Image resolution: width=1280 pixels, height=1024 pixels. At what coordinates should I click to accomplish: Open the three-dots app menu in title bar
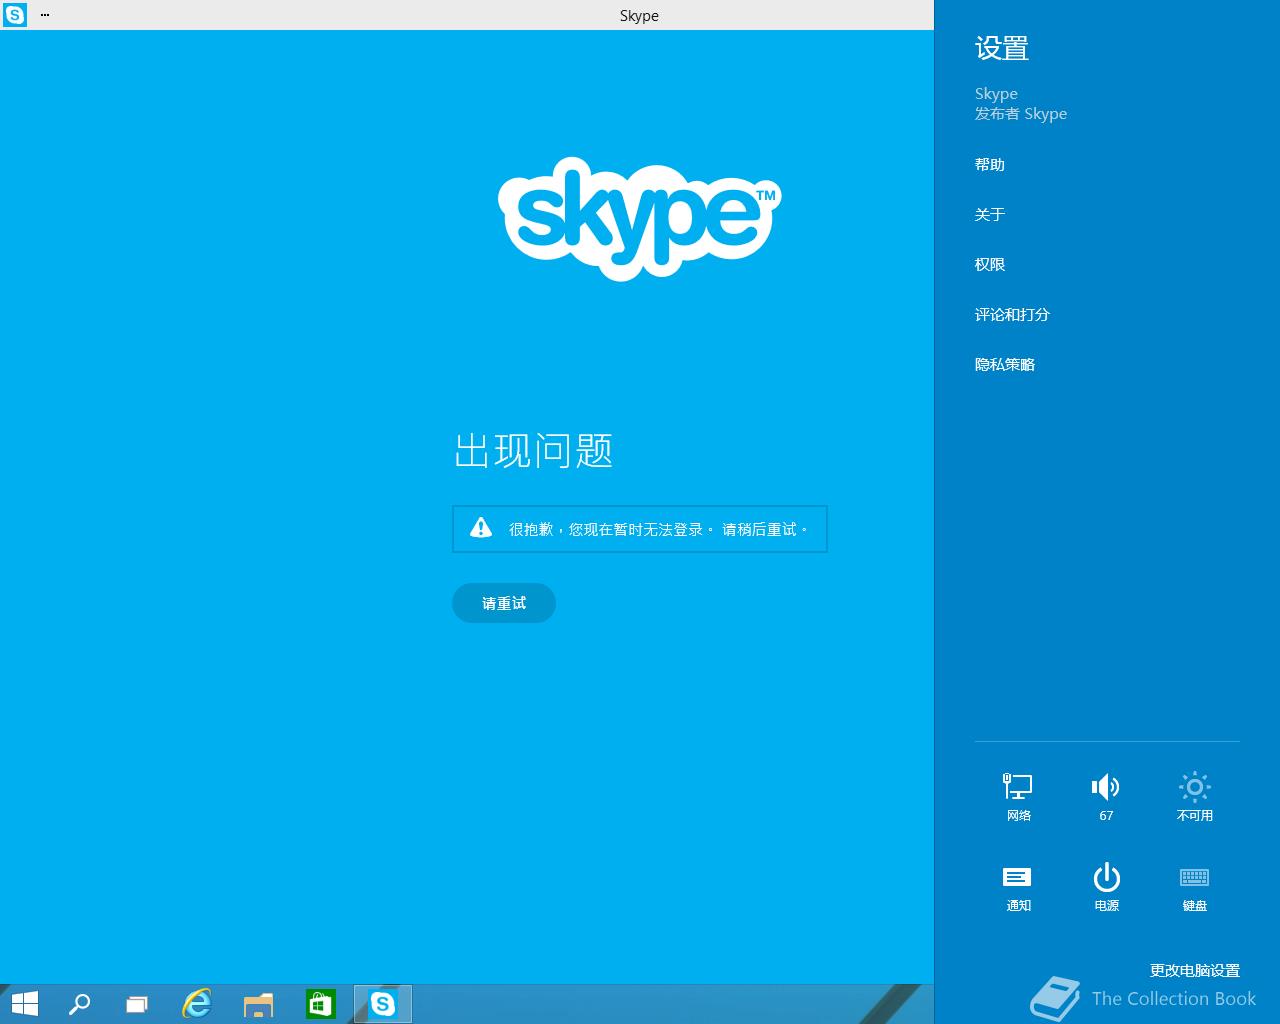pos(45,15)
